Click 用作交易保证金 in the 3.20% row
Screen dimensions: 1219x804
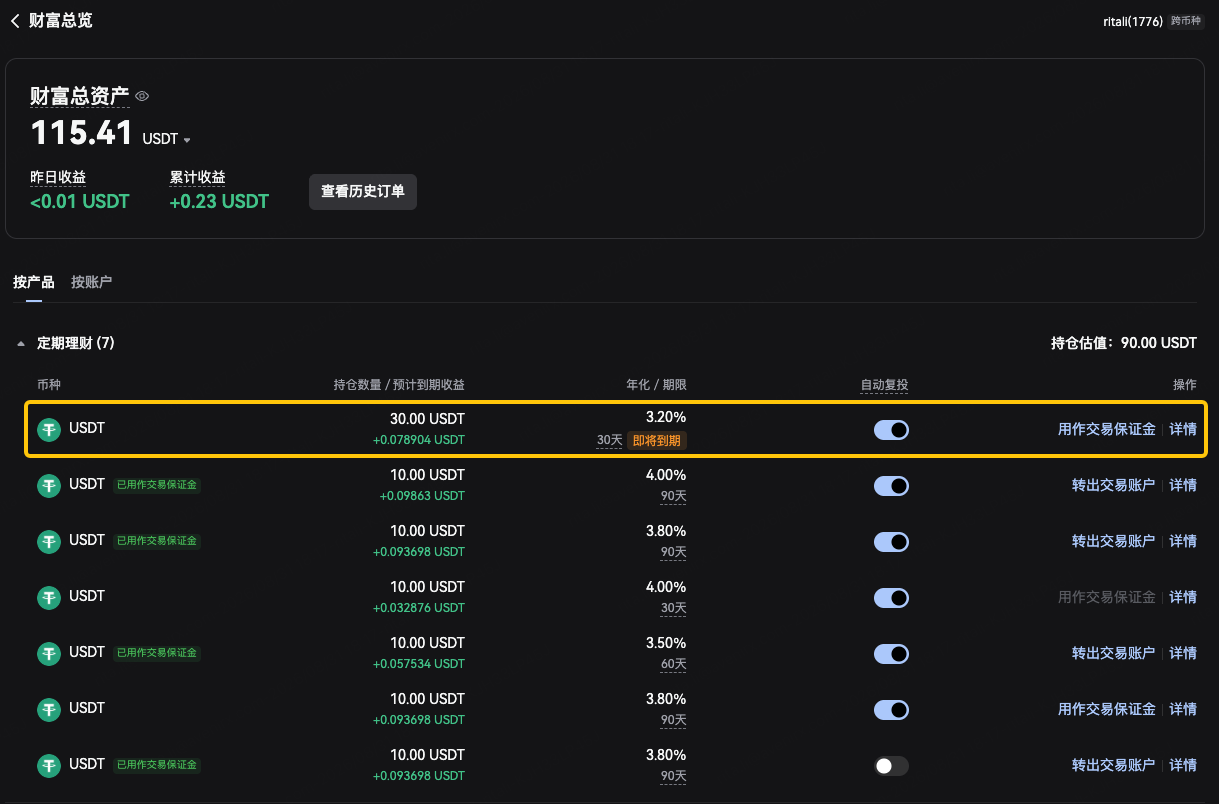1106,429
